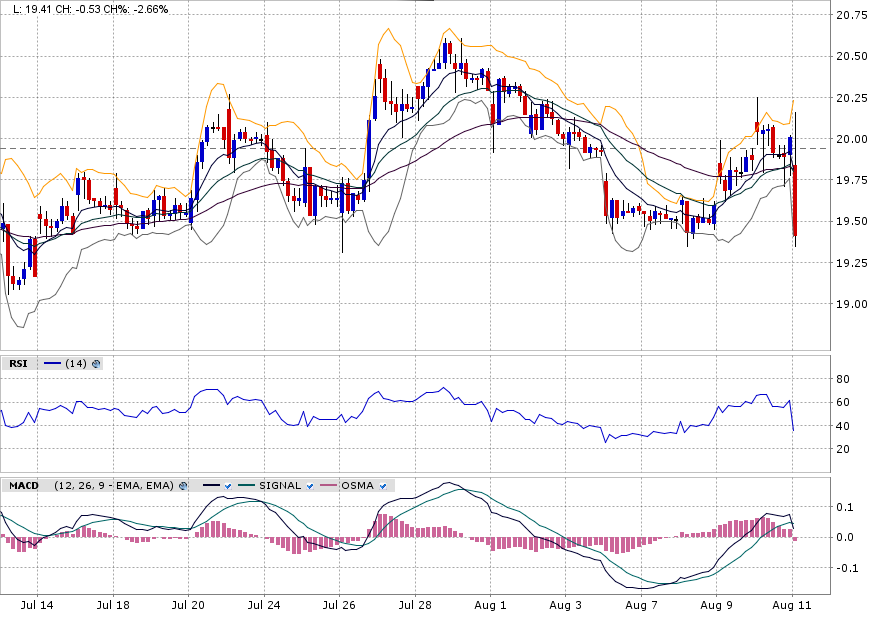The height and width of the screenshot is (619, 876).
Task: Click the Jul 28 date axis label
Action: point(415,605)
